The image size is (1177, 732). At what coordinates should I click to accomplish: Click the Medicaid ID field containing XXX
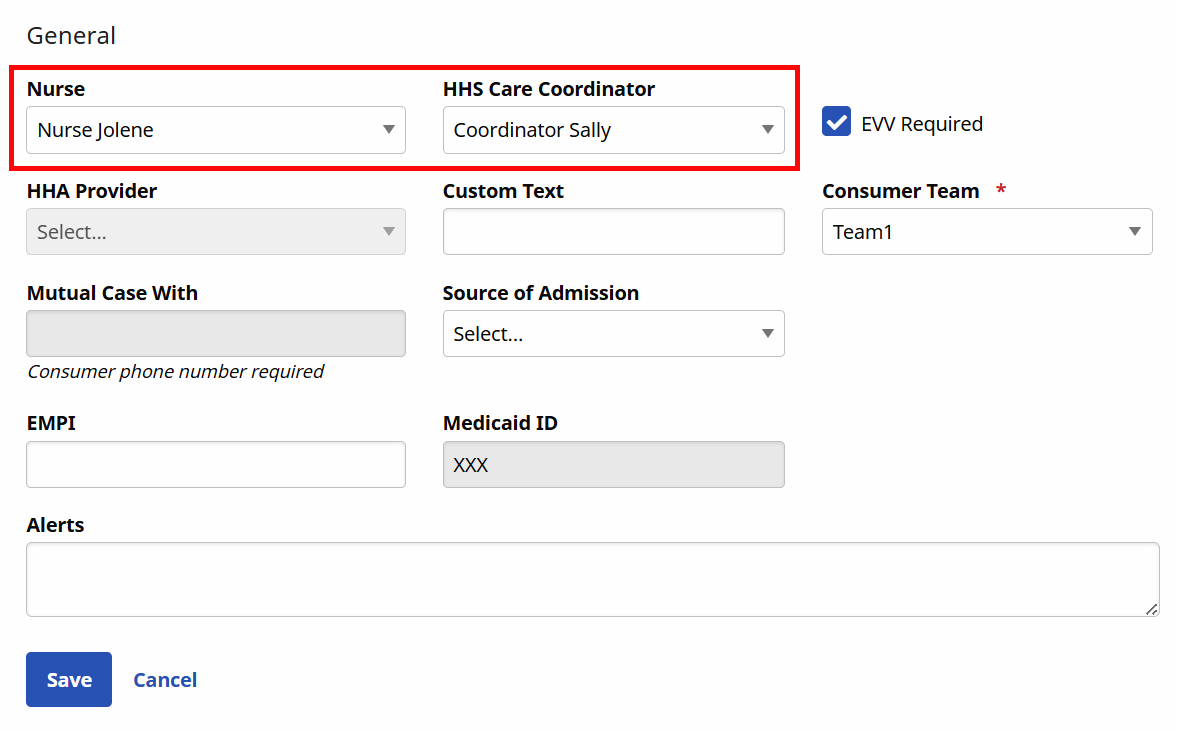pos(613,465)
